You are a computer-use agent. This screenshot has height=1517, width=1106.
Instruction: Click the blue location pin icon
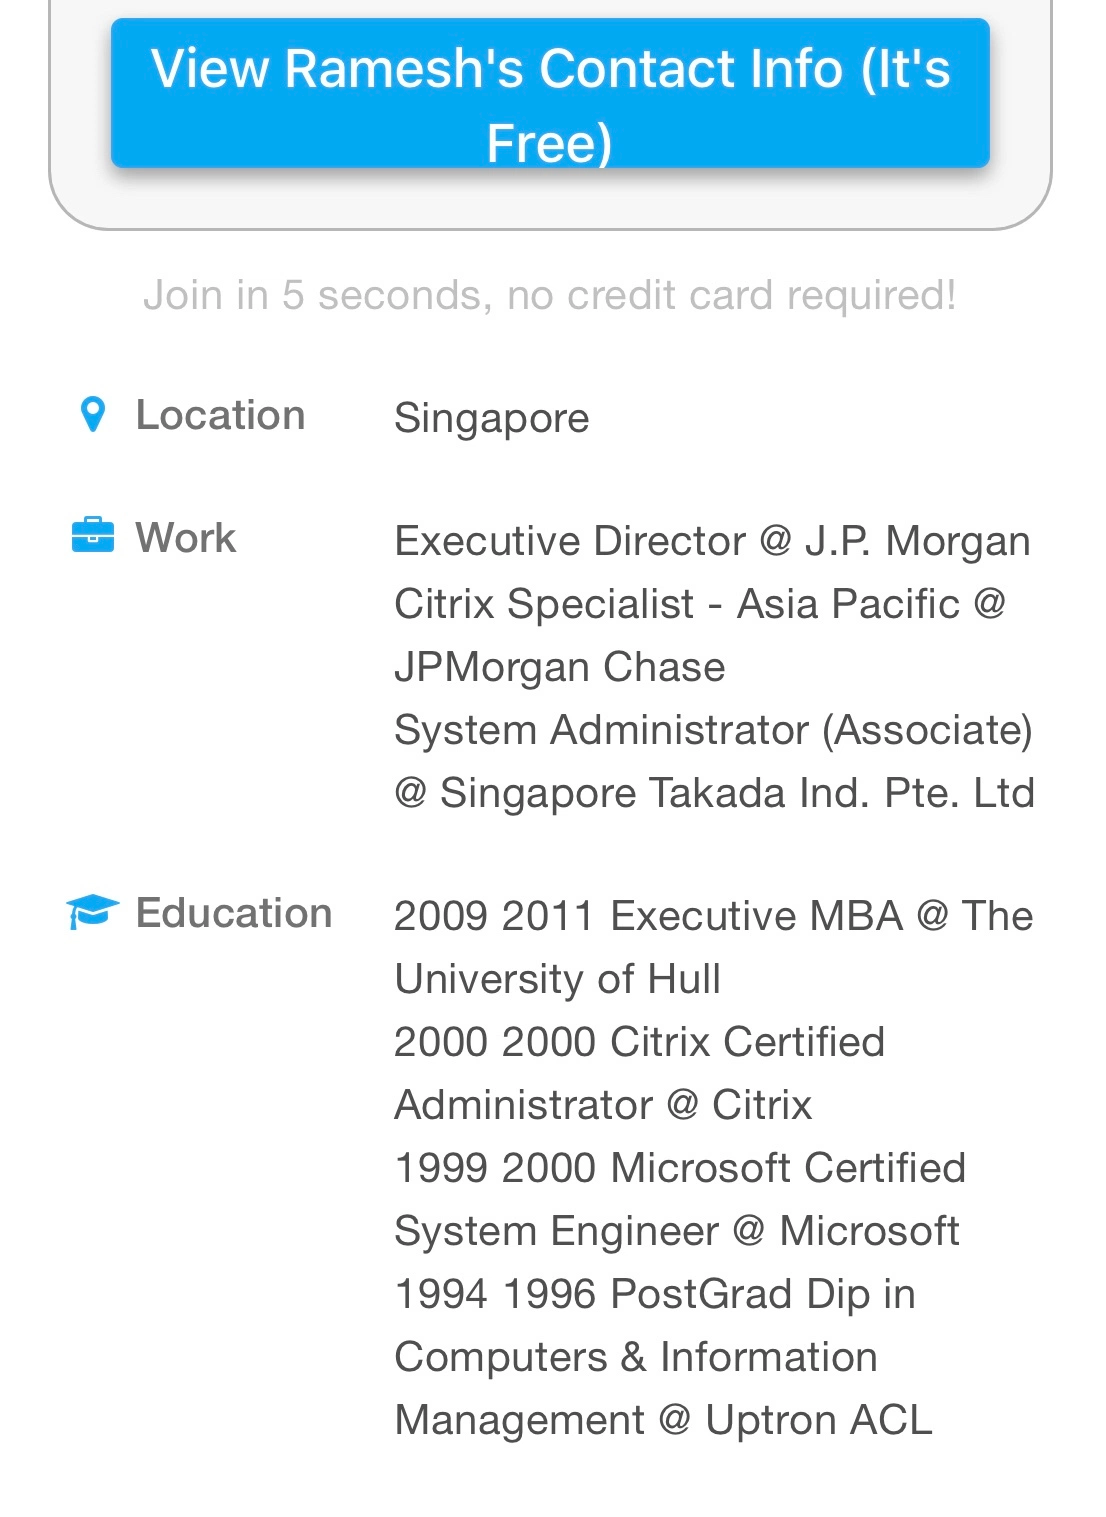click(92, 414)
